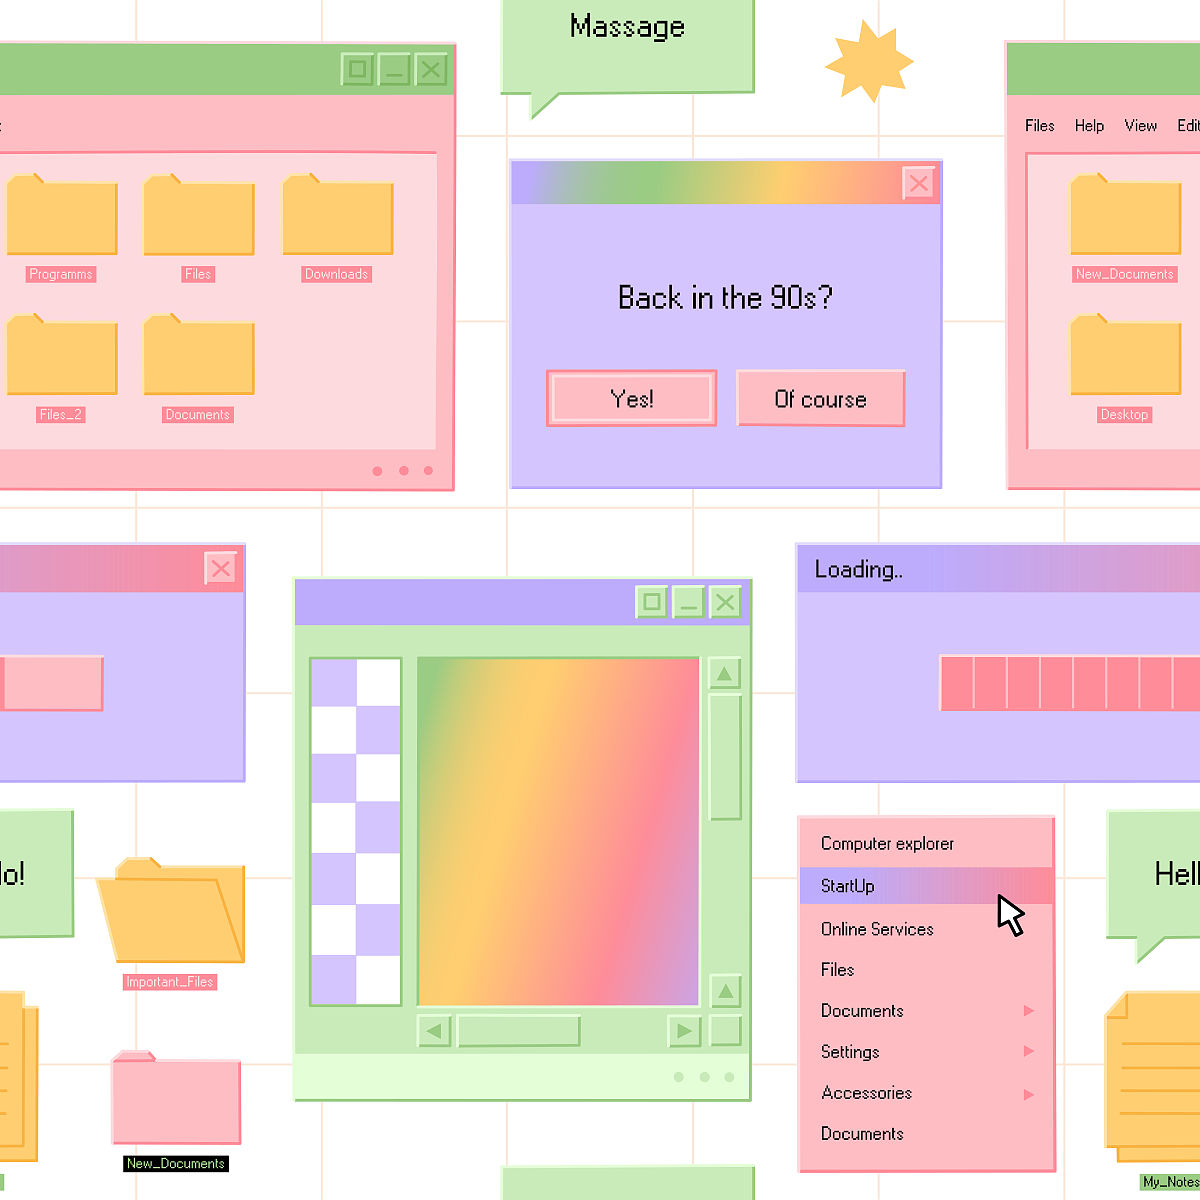This screenshot has height=1200, width=1200.
Task: Click the orange starburst shape
Action: pos(868,62)
